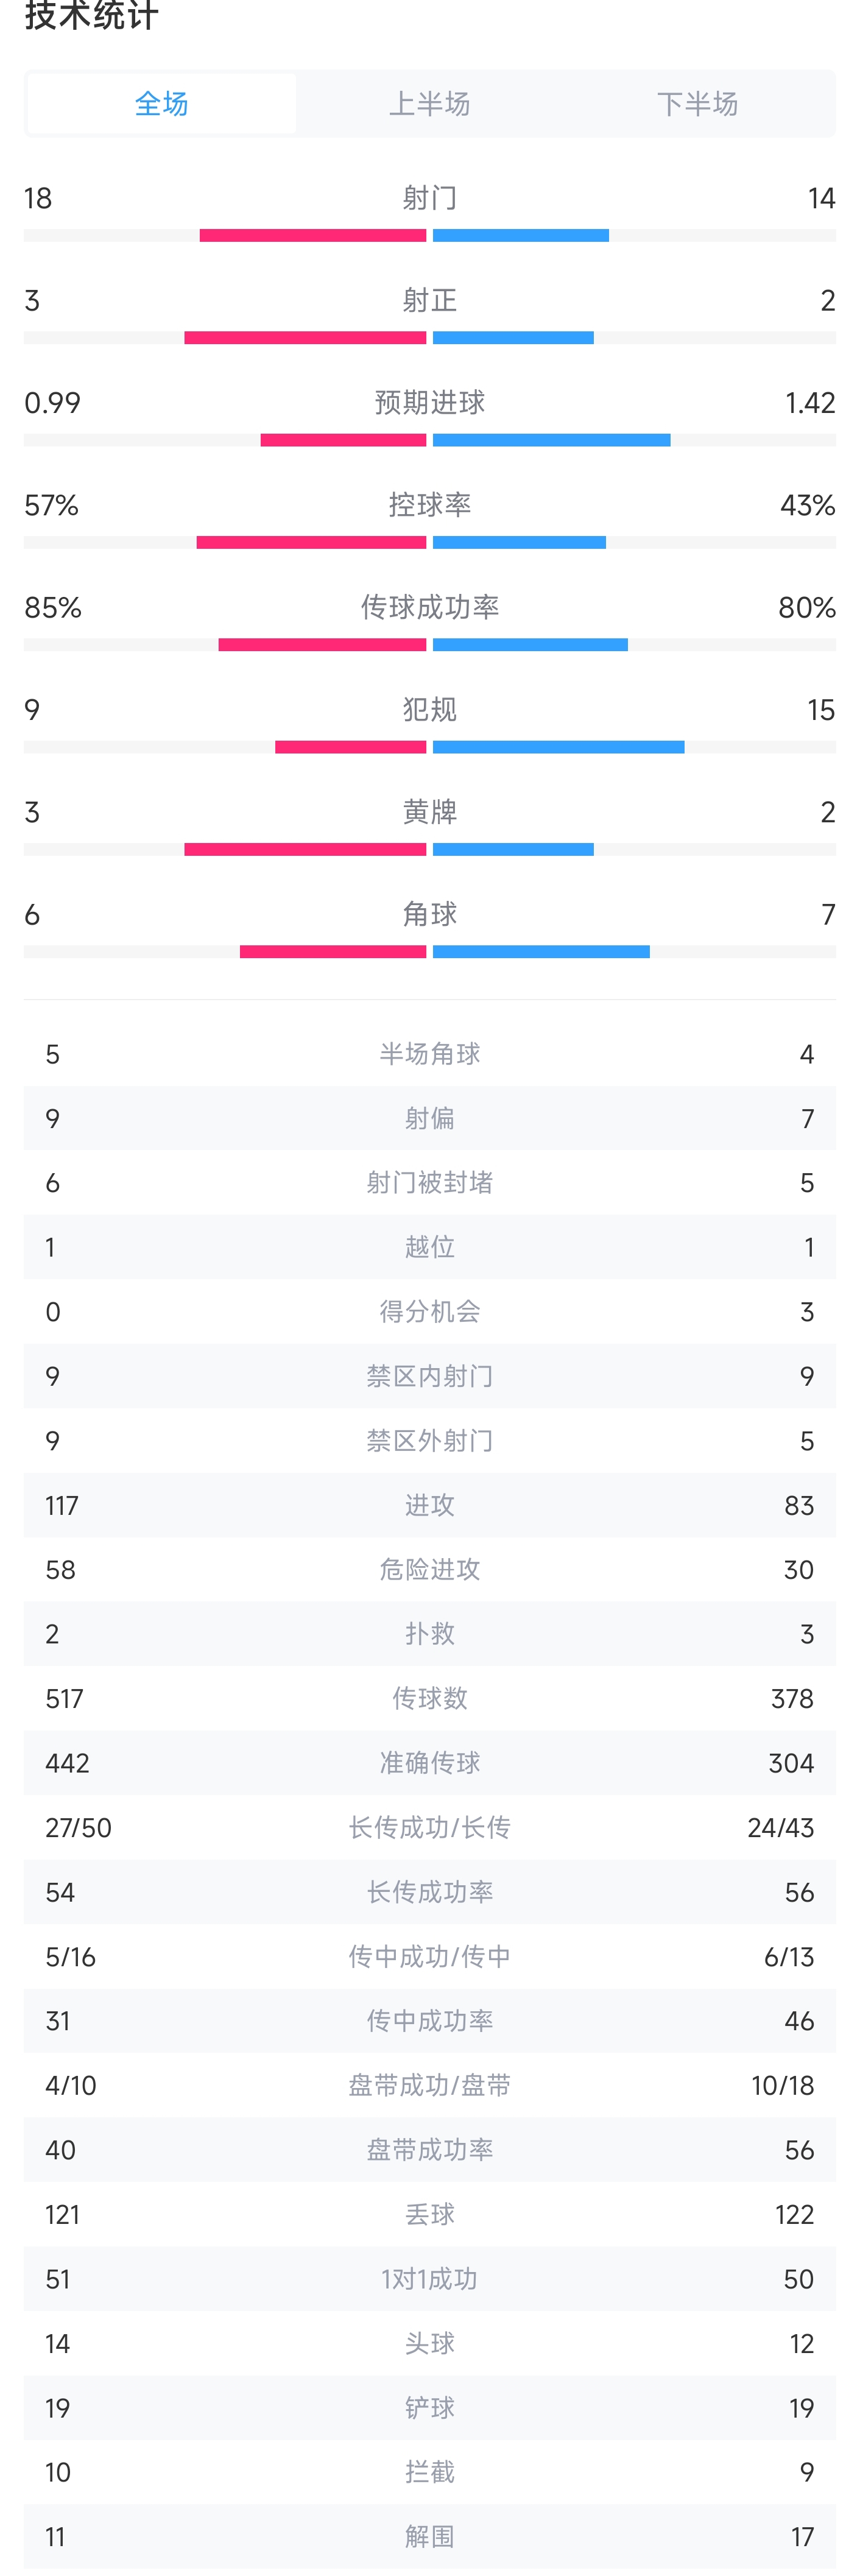Select the 下半场 tab

tap(697, 103)
